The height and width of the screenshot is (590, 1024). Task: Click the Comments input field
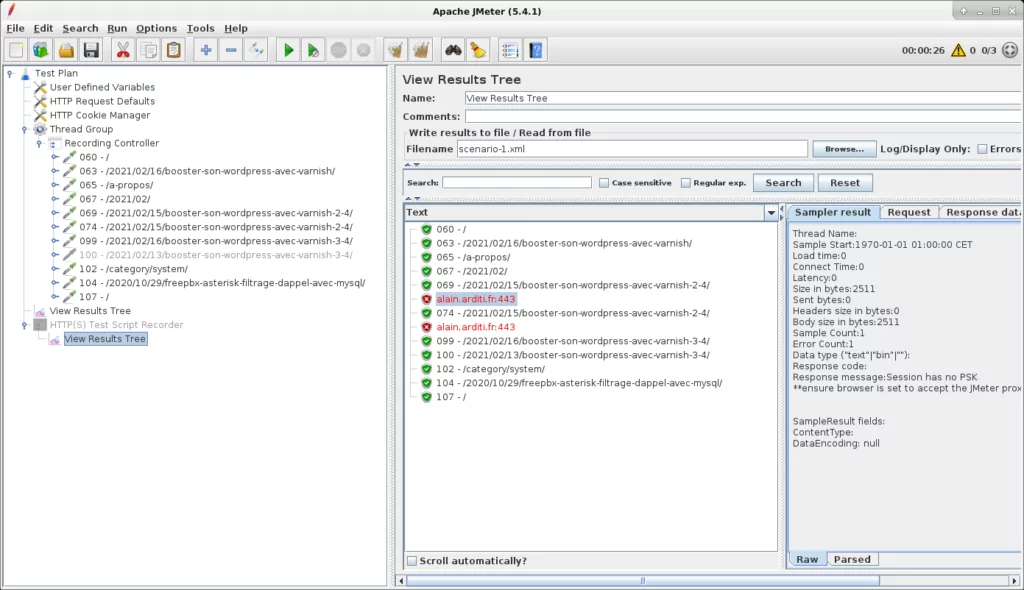pyautogui.click(x=744, y=116)
